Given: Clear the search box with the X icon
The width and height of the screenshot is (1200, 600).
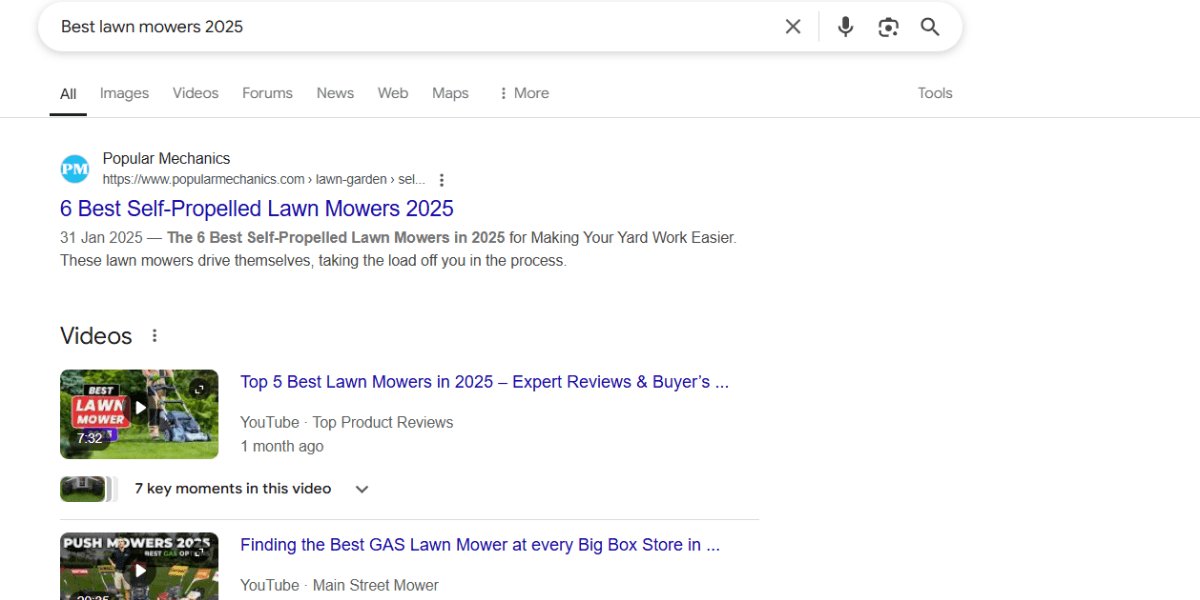Looking at the screenshot, I should 793,27.
